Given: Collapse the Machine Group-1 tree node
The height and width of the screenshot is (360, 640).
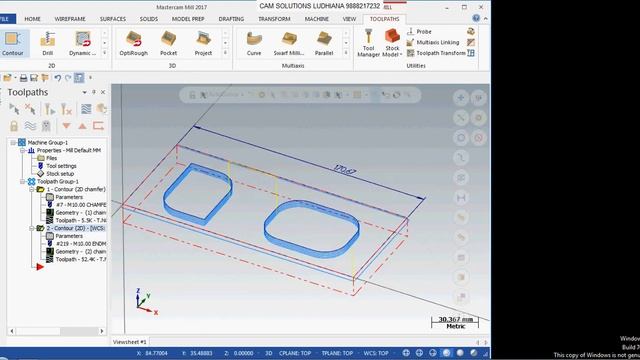Looking at the screenshot, I should point(13,142).
